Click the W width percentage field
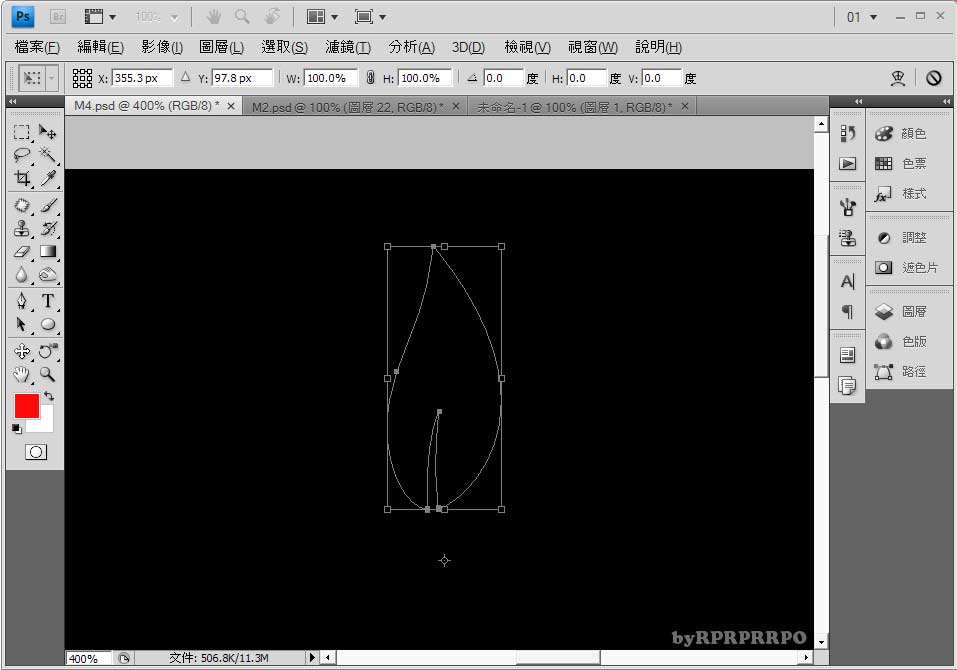The width and height of the screenshot is (957, 670). pos(330,78)
